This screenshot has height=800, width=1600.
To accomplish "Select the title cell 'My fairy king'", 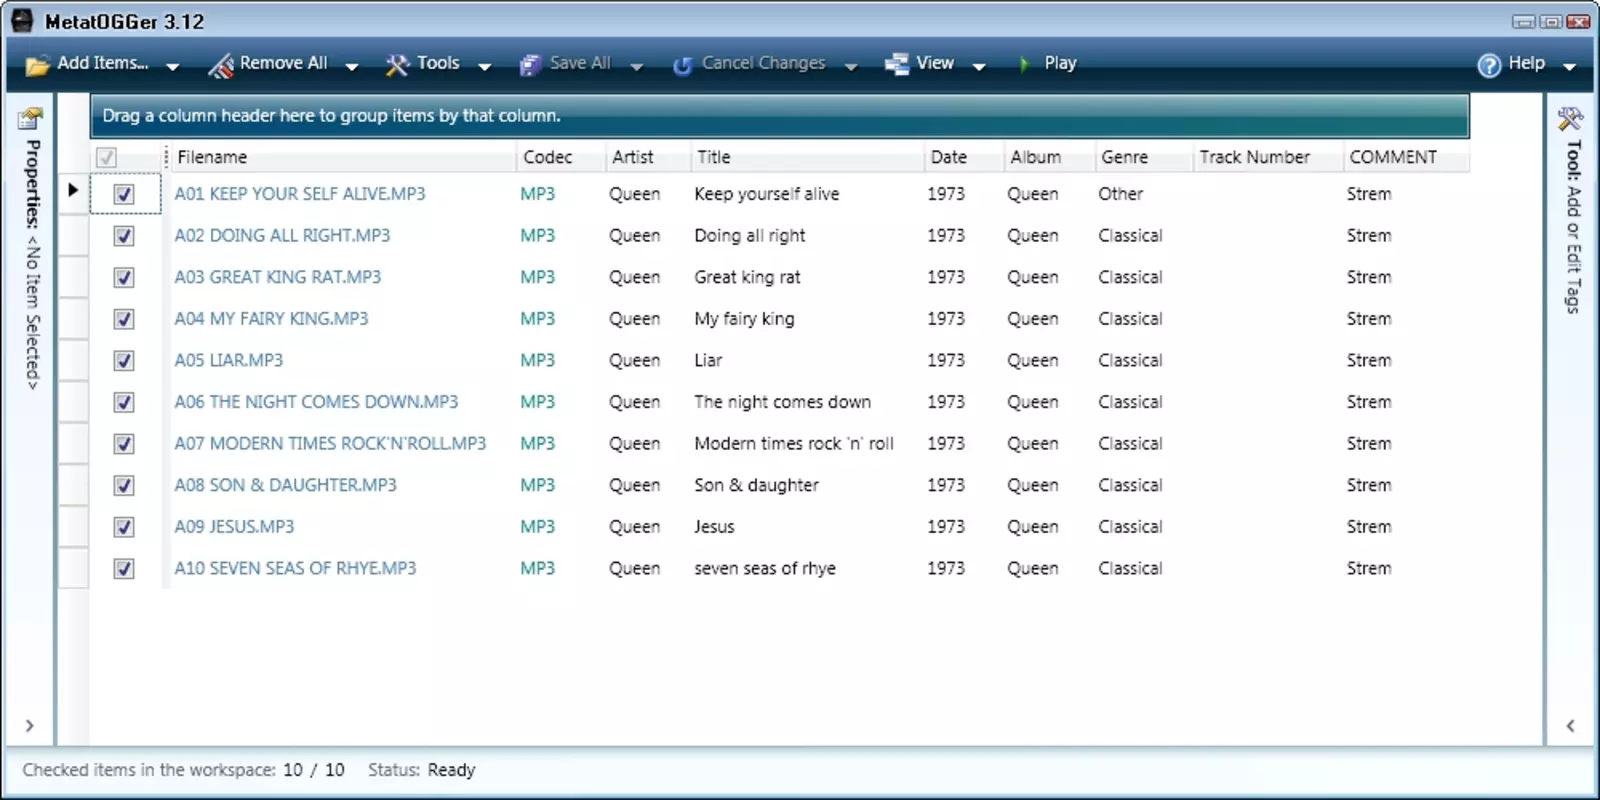I will pos(744,319).
